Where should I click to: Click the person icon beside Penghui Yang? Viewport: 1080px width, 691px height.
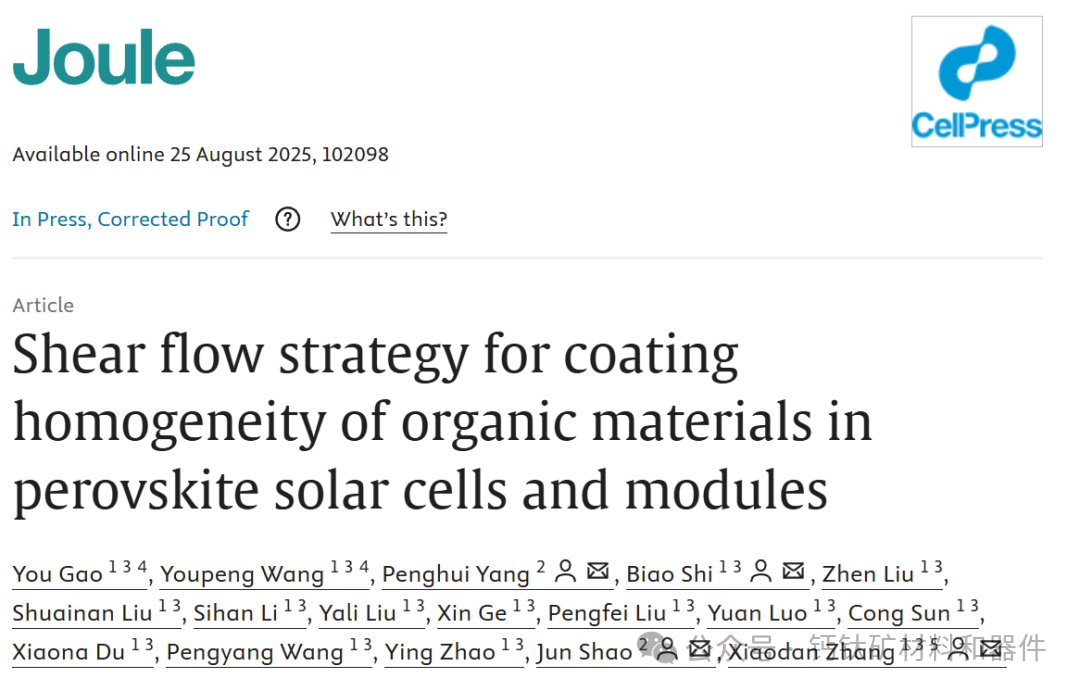tap(566, 572)
